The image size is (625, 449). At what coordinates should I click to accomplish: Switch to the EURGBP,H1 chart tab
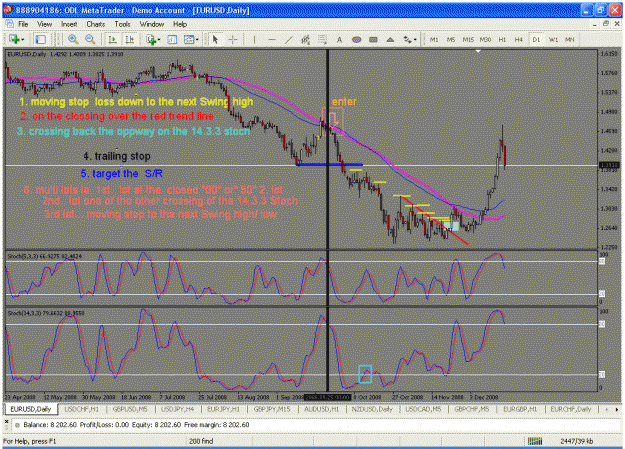[x=520, y=409]
